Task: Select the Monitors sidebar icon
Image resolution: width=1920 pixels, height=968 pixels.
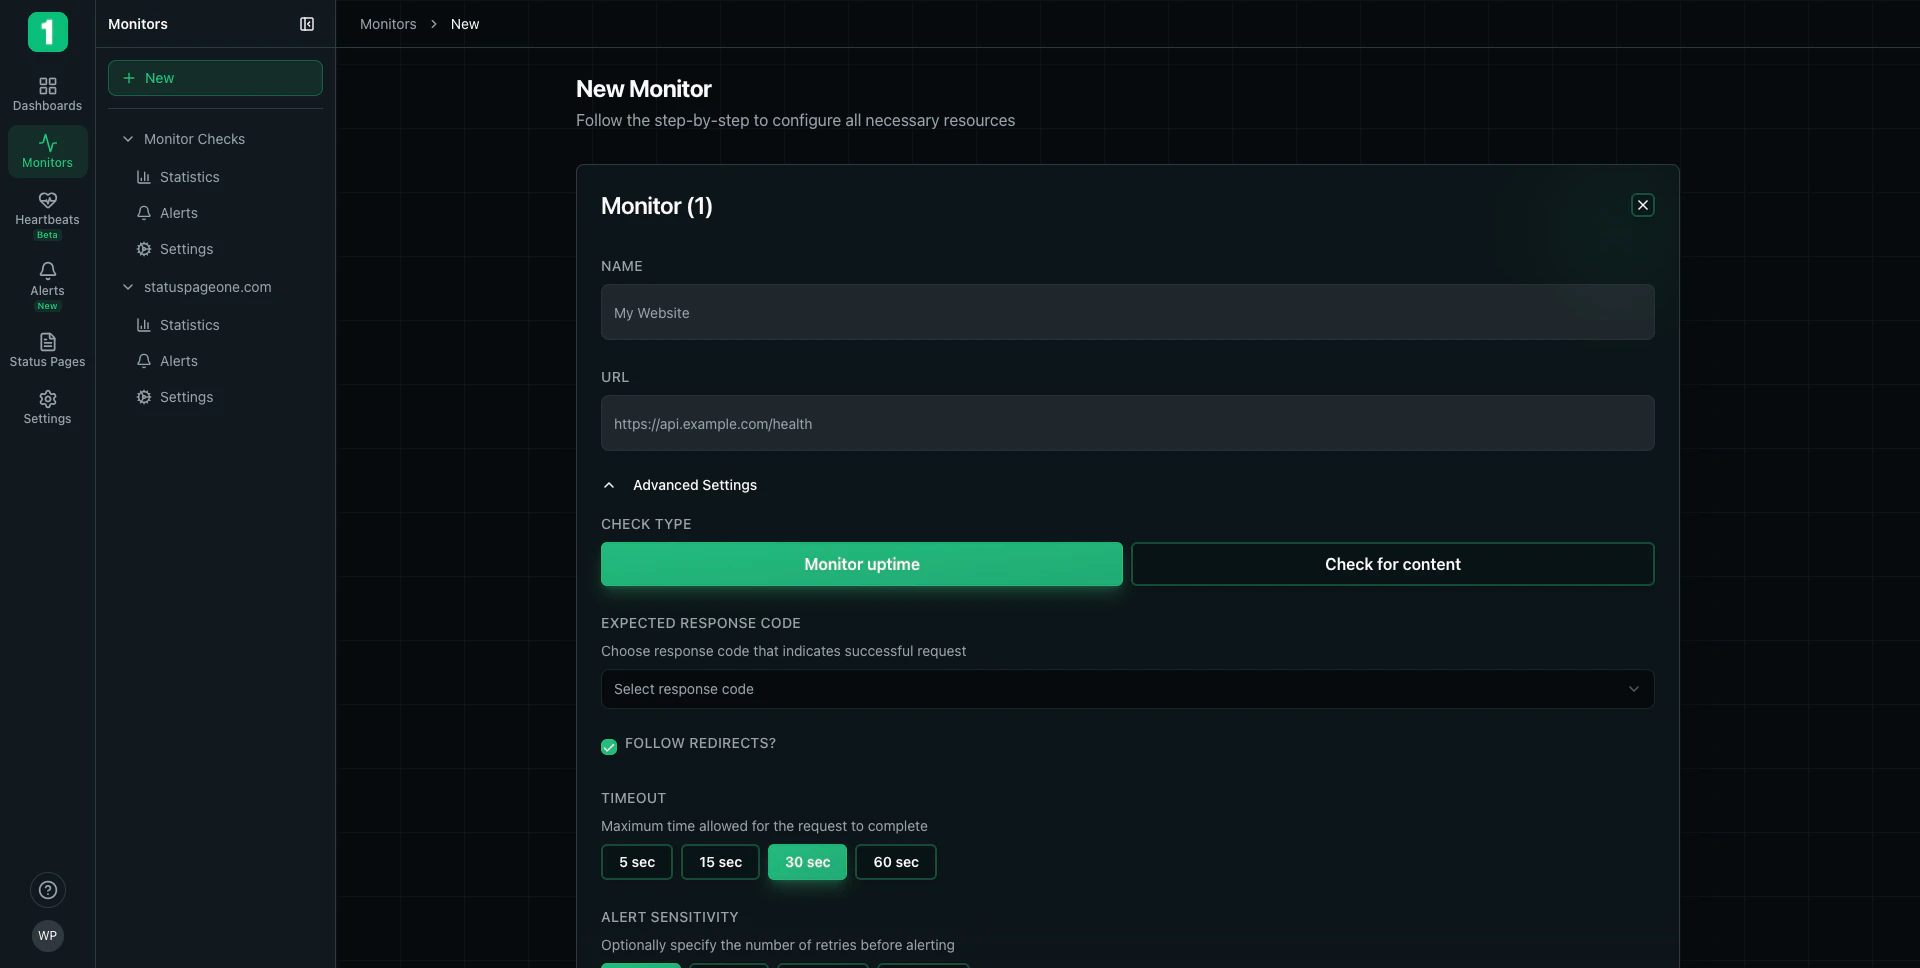Action: point(47,151)
